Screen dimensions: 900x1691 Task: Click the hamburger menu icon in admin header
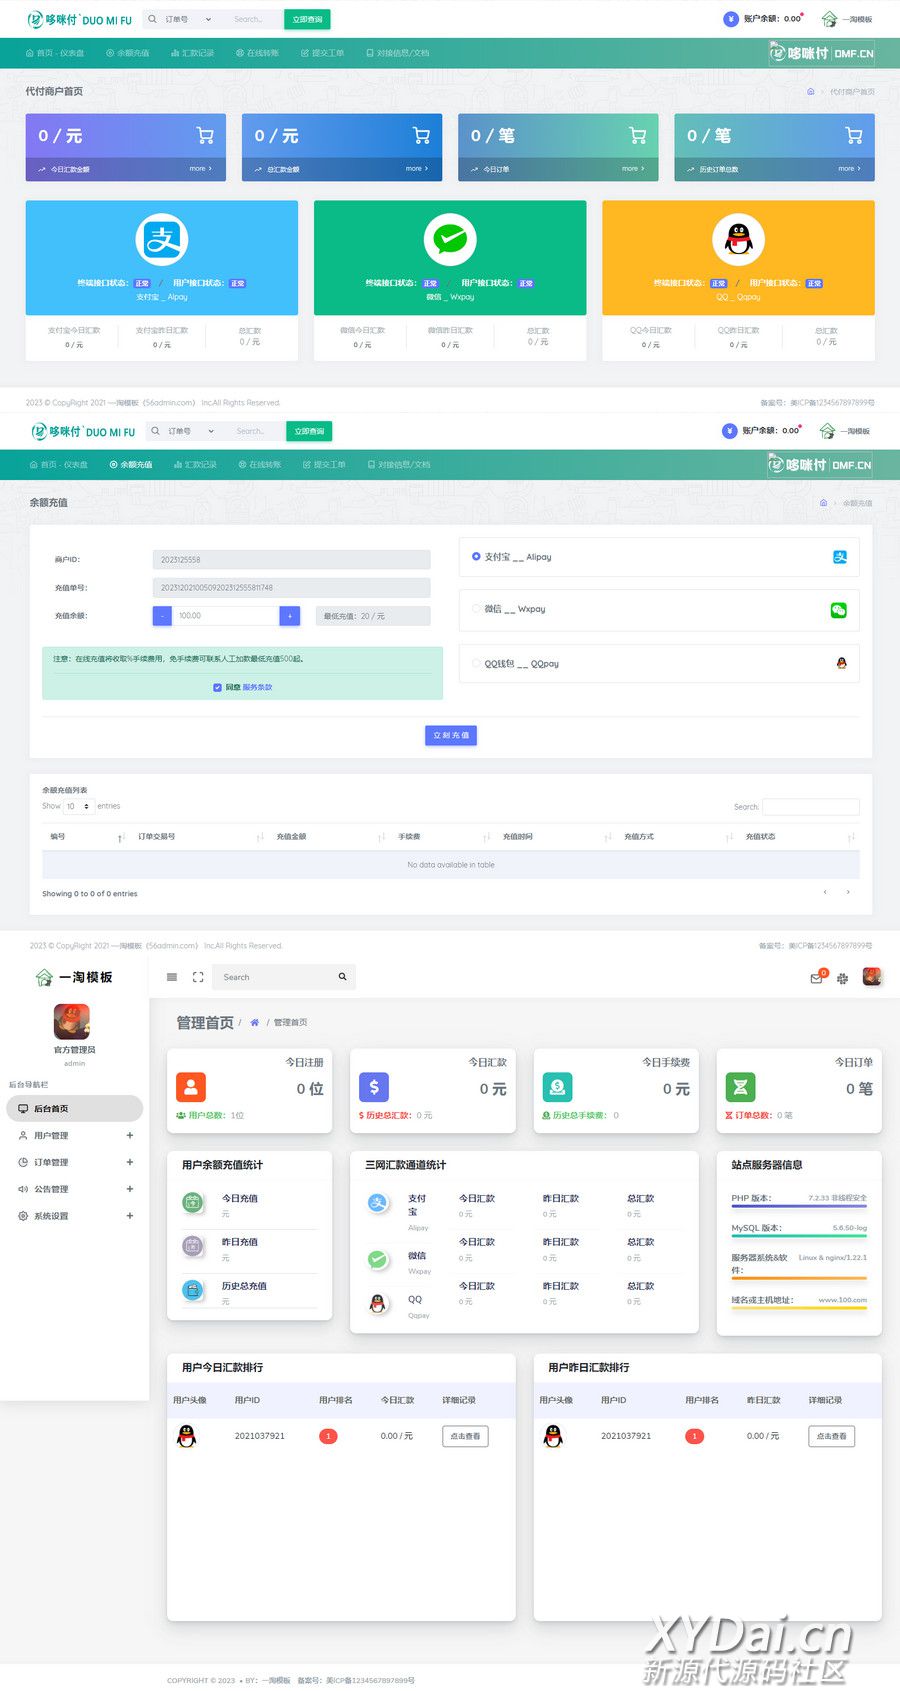(172, 977)
